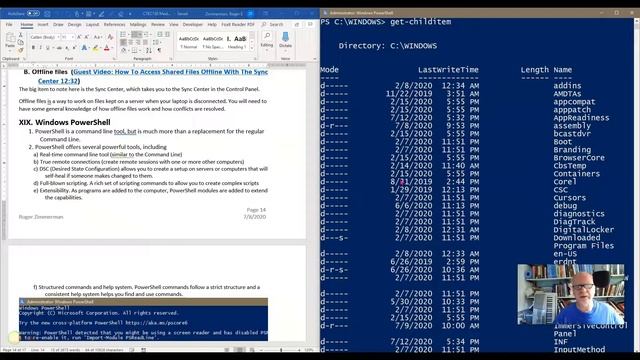Click the Bullets list icon
The image size is (640, 360).
[124, 34]
